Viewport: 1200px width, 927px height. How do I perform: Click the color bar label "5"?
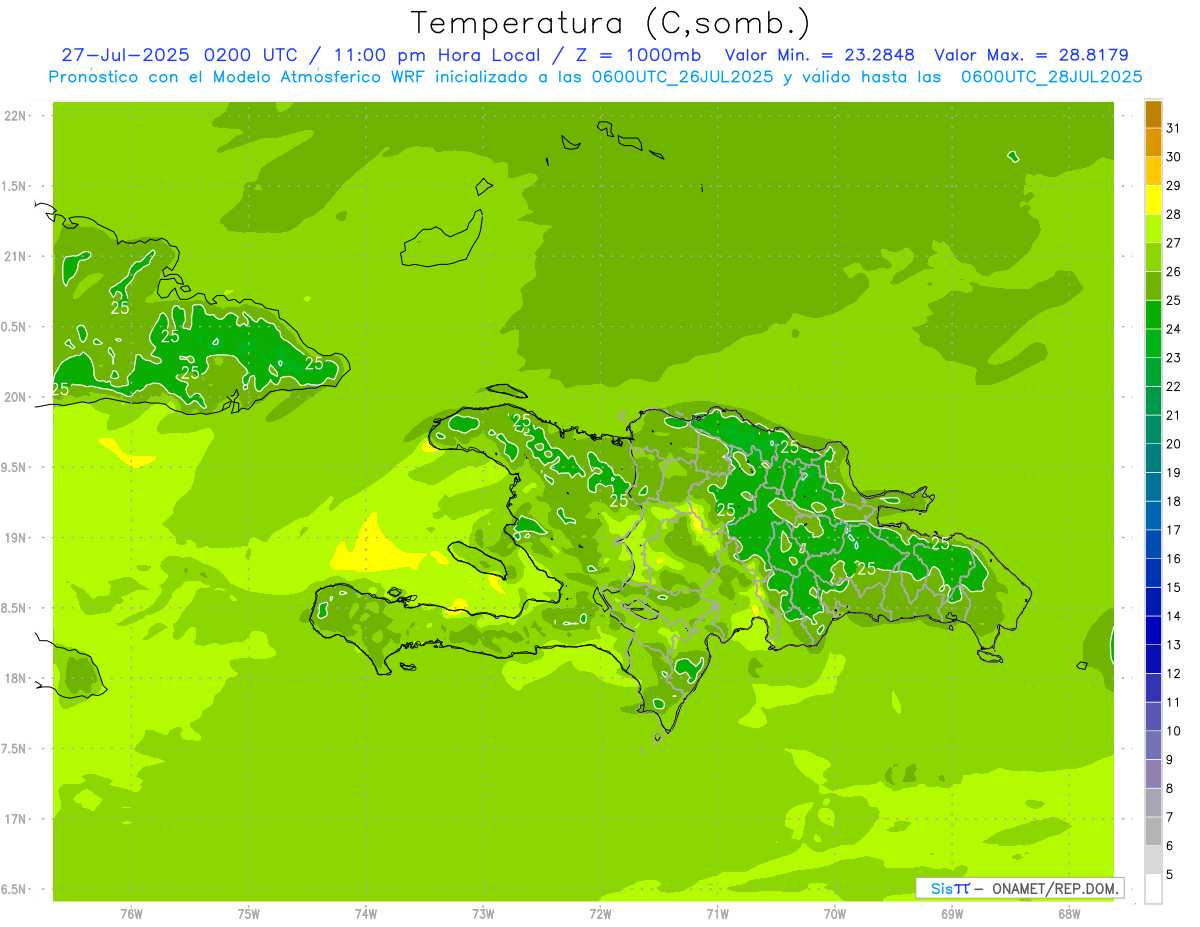pyautogui.click(x=1169, y=874)
